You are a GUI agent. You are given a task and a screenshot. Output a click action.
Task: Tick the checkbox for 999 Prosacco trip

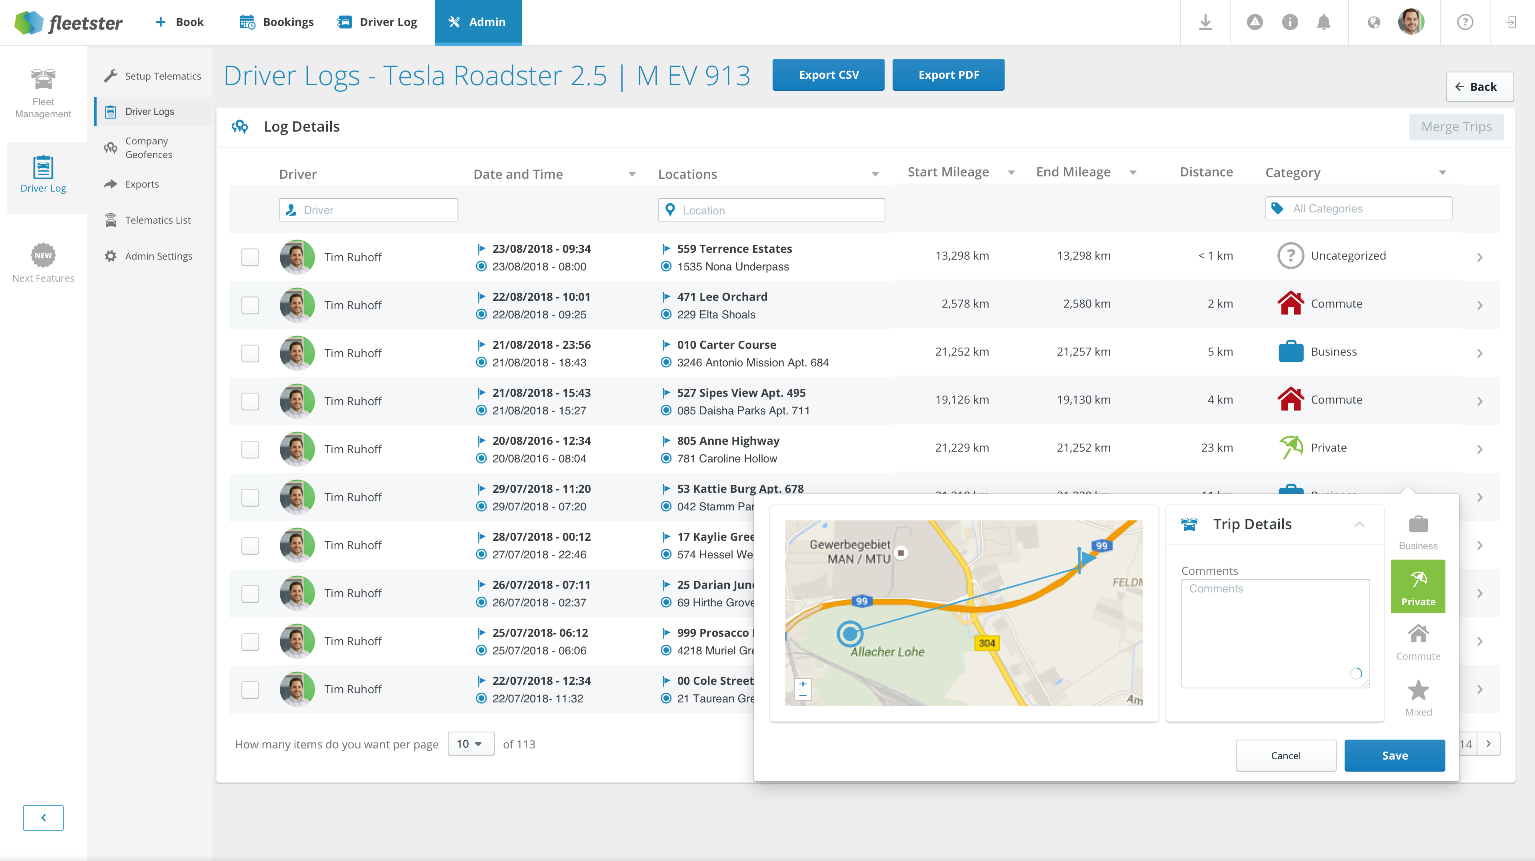click(250, 641)
